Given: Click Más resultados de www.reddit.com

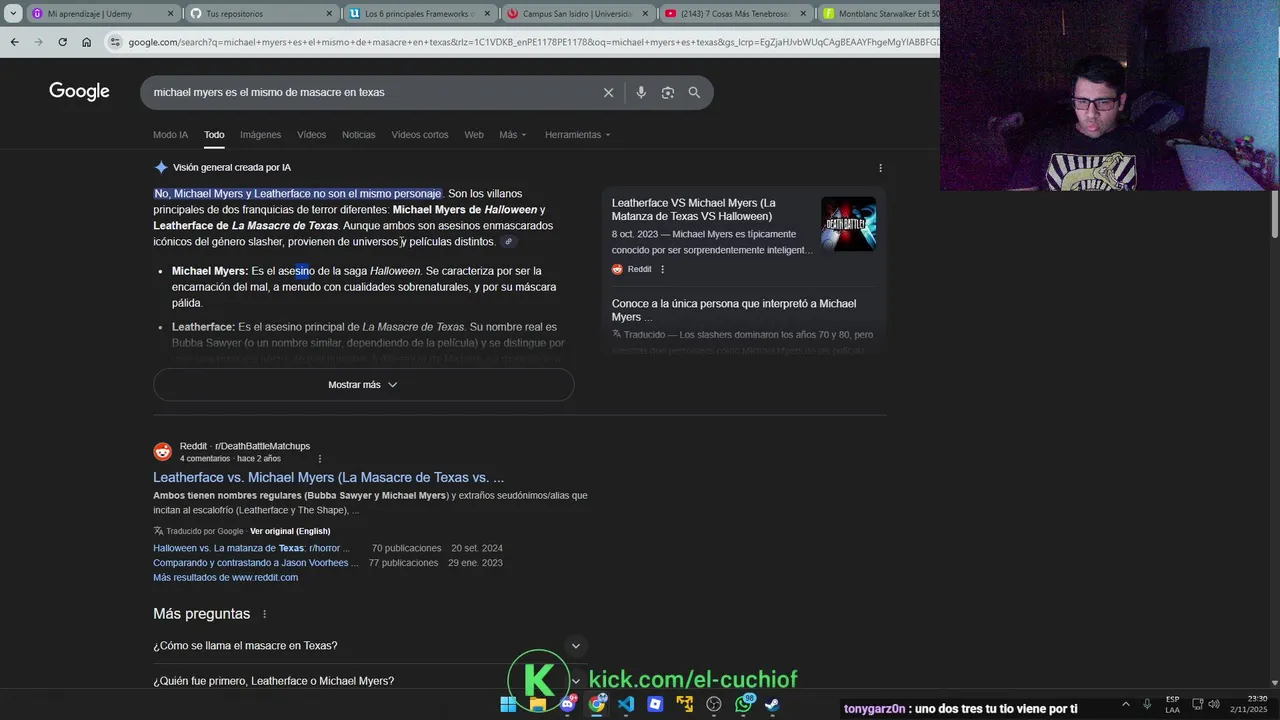Looking at the screenshot, I should coord(225,578).
